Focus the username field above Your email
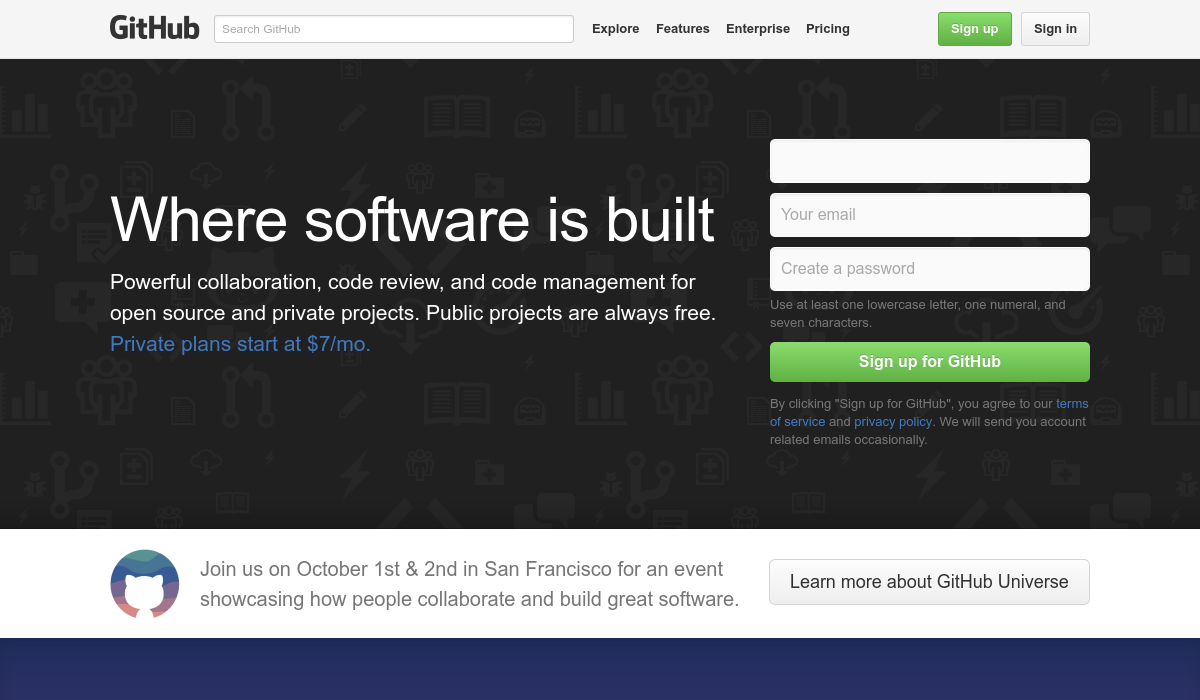This screenshot has width=1200, height=700. (930, 161)
